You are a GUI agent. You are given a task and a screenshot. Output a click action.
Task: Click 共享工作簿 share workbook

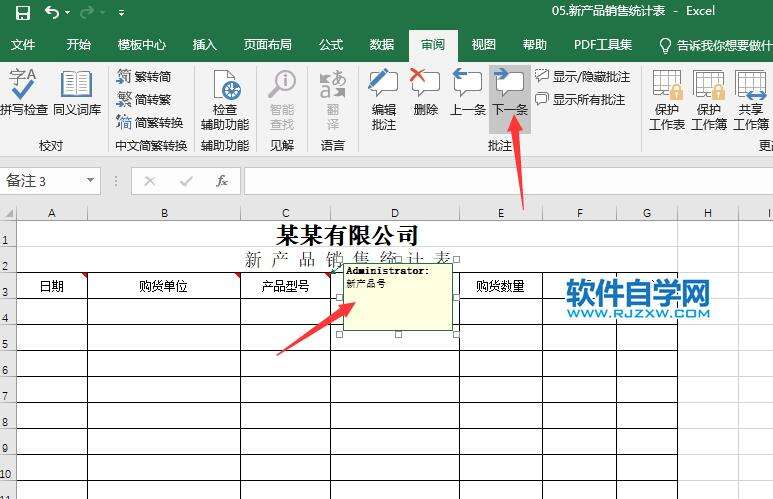[x=751, y=101]
